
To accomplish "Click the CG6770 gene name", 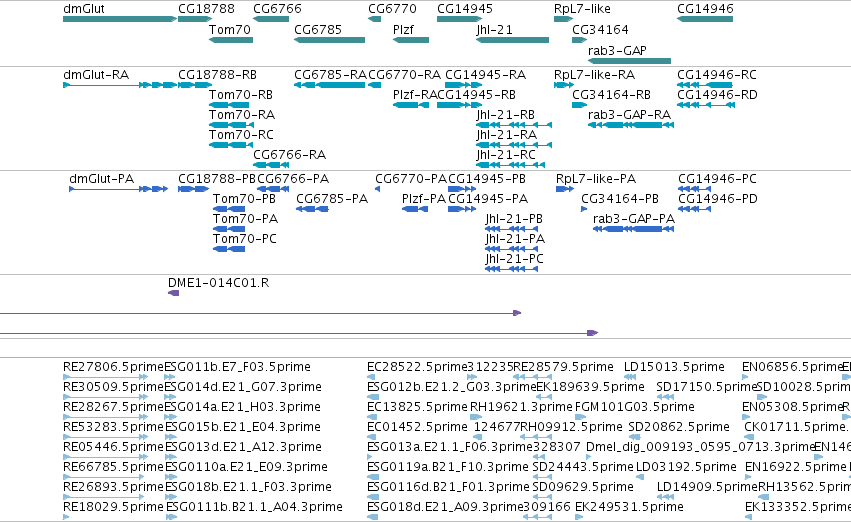I will click(x=392, y=9).
